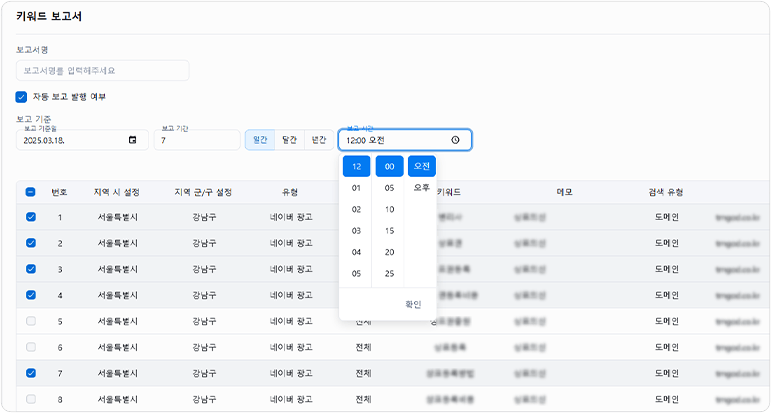Click 전체 in row 6
The width and height of the screenshot is (771, 413).
coord(363,347)
